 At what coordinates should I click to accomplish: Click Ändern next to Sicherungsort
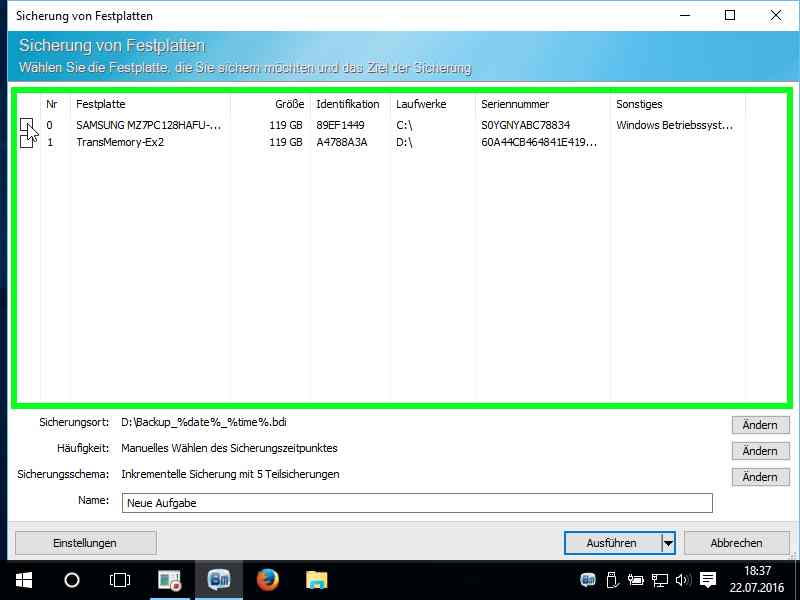(x=760, y=425)
